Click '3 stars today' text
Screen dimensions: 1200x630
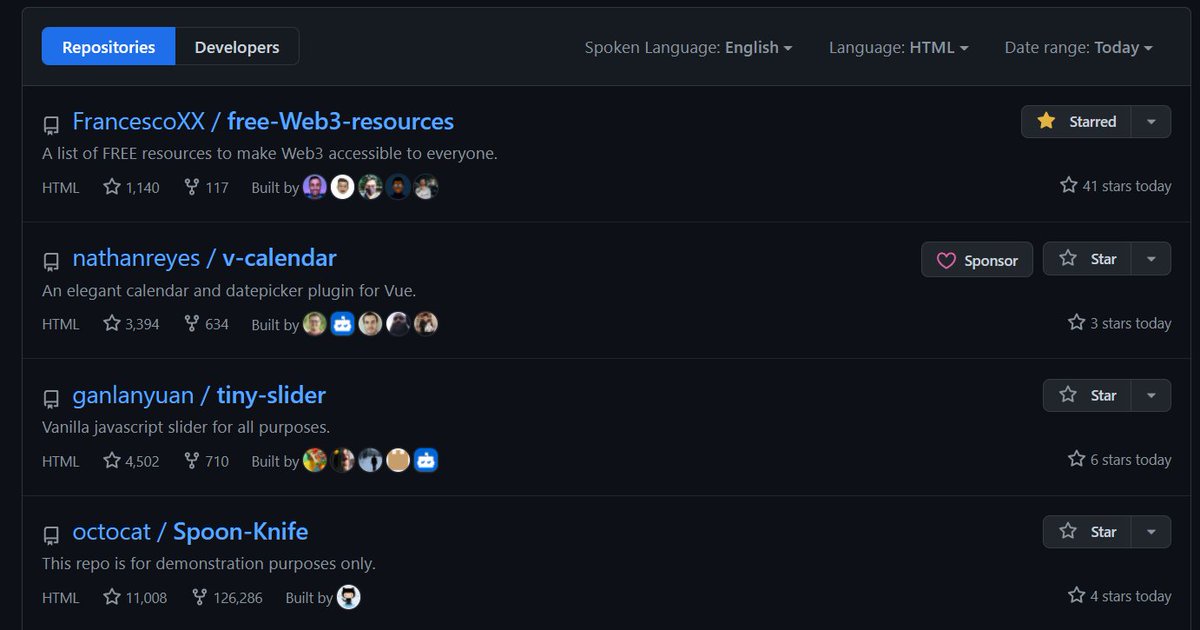(x=1130, y=323)
